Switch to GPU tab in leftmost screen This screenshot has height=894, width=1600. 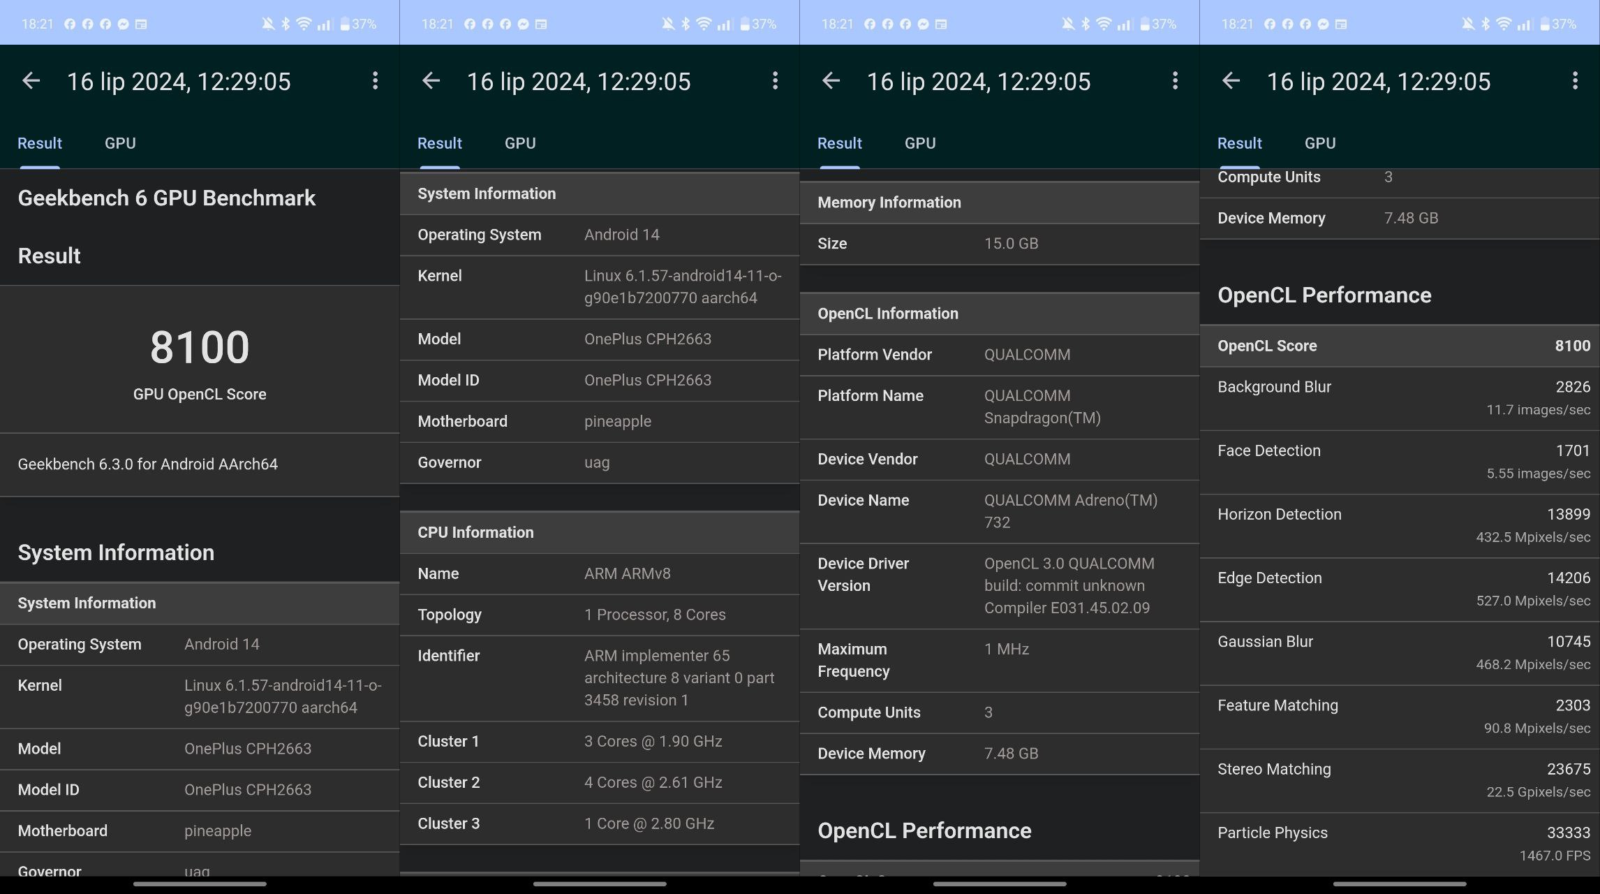pos(120,143)
